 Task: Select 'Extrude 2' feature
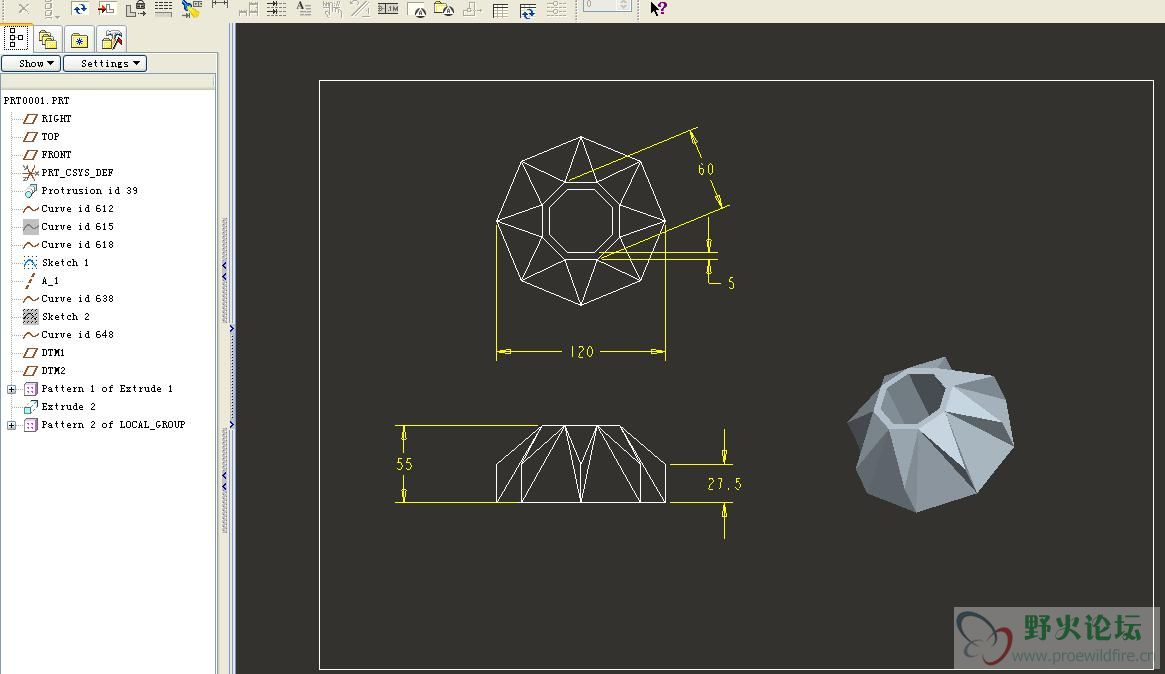pos(68,407)
